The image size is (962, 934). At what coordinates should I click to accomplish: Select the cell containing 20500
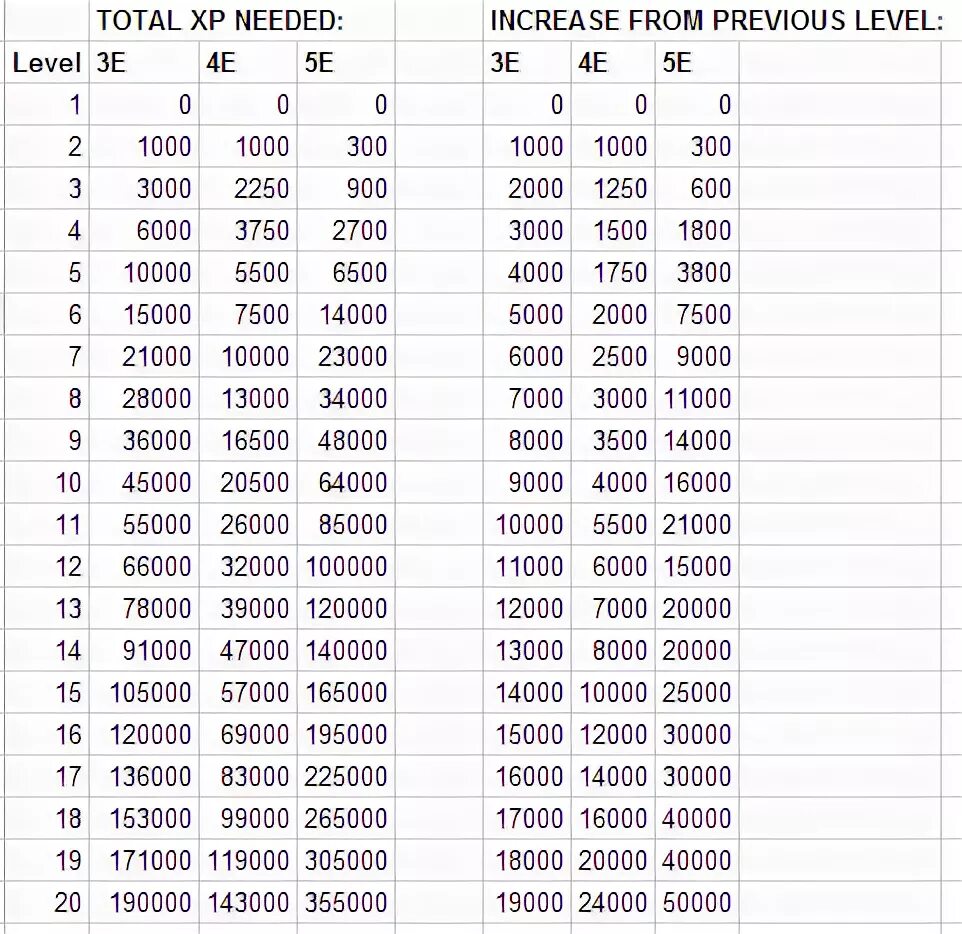248,482
